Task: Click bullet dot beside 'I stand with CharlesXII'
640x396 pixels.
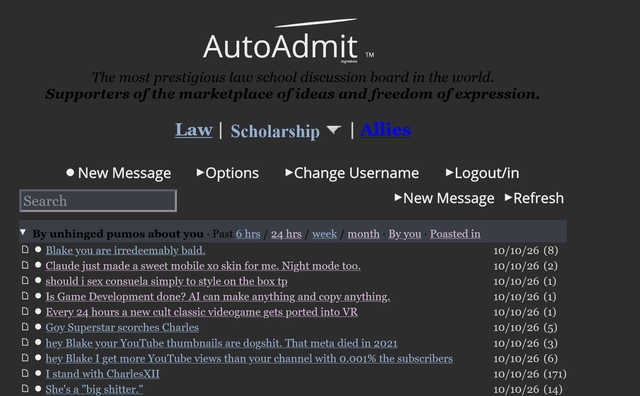Action: point(38,373)
